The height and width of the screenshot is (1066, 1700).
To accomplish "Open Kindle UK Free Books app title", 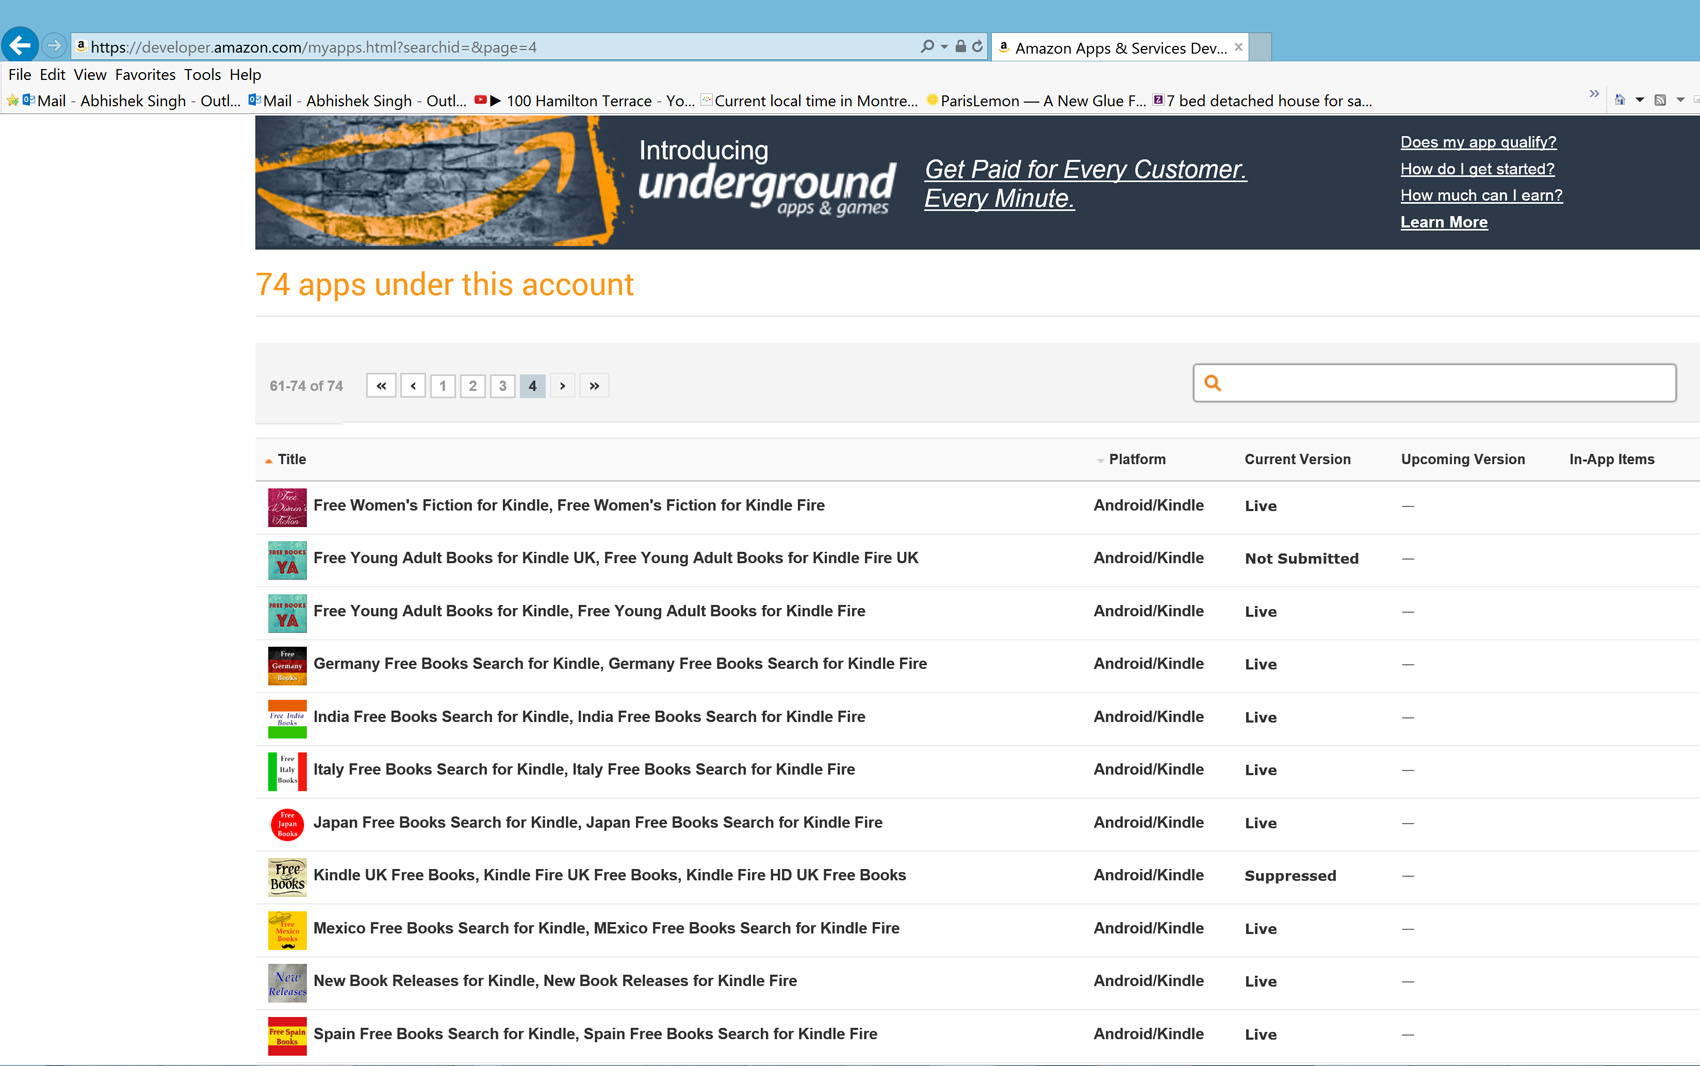I will 610,875.
